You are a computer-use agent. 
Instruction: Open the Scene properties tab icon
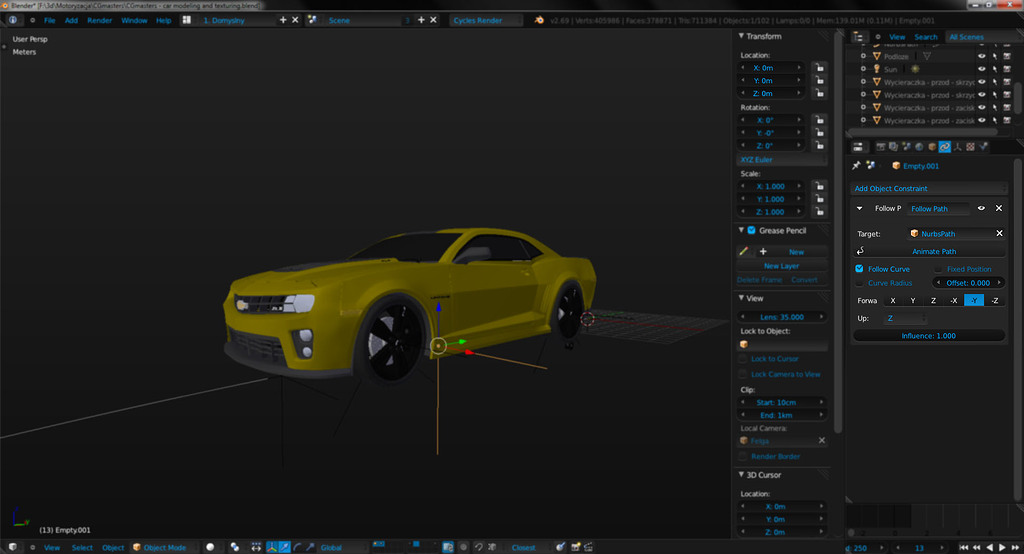click(x=906, y=147)
